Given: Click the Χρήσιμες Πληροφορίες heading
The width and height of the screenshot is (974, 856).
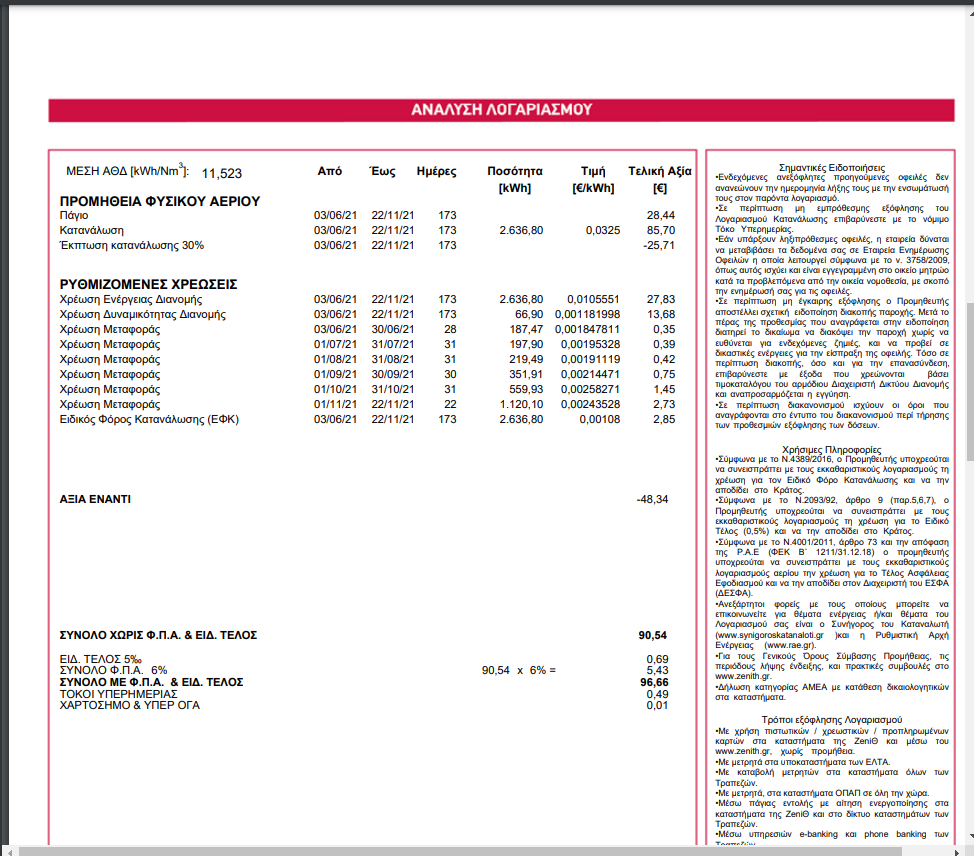Looking at the screenshot, I should (x=832, y=450).
